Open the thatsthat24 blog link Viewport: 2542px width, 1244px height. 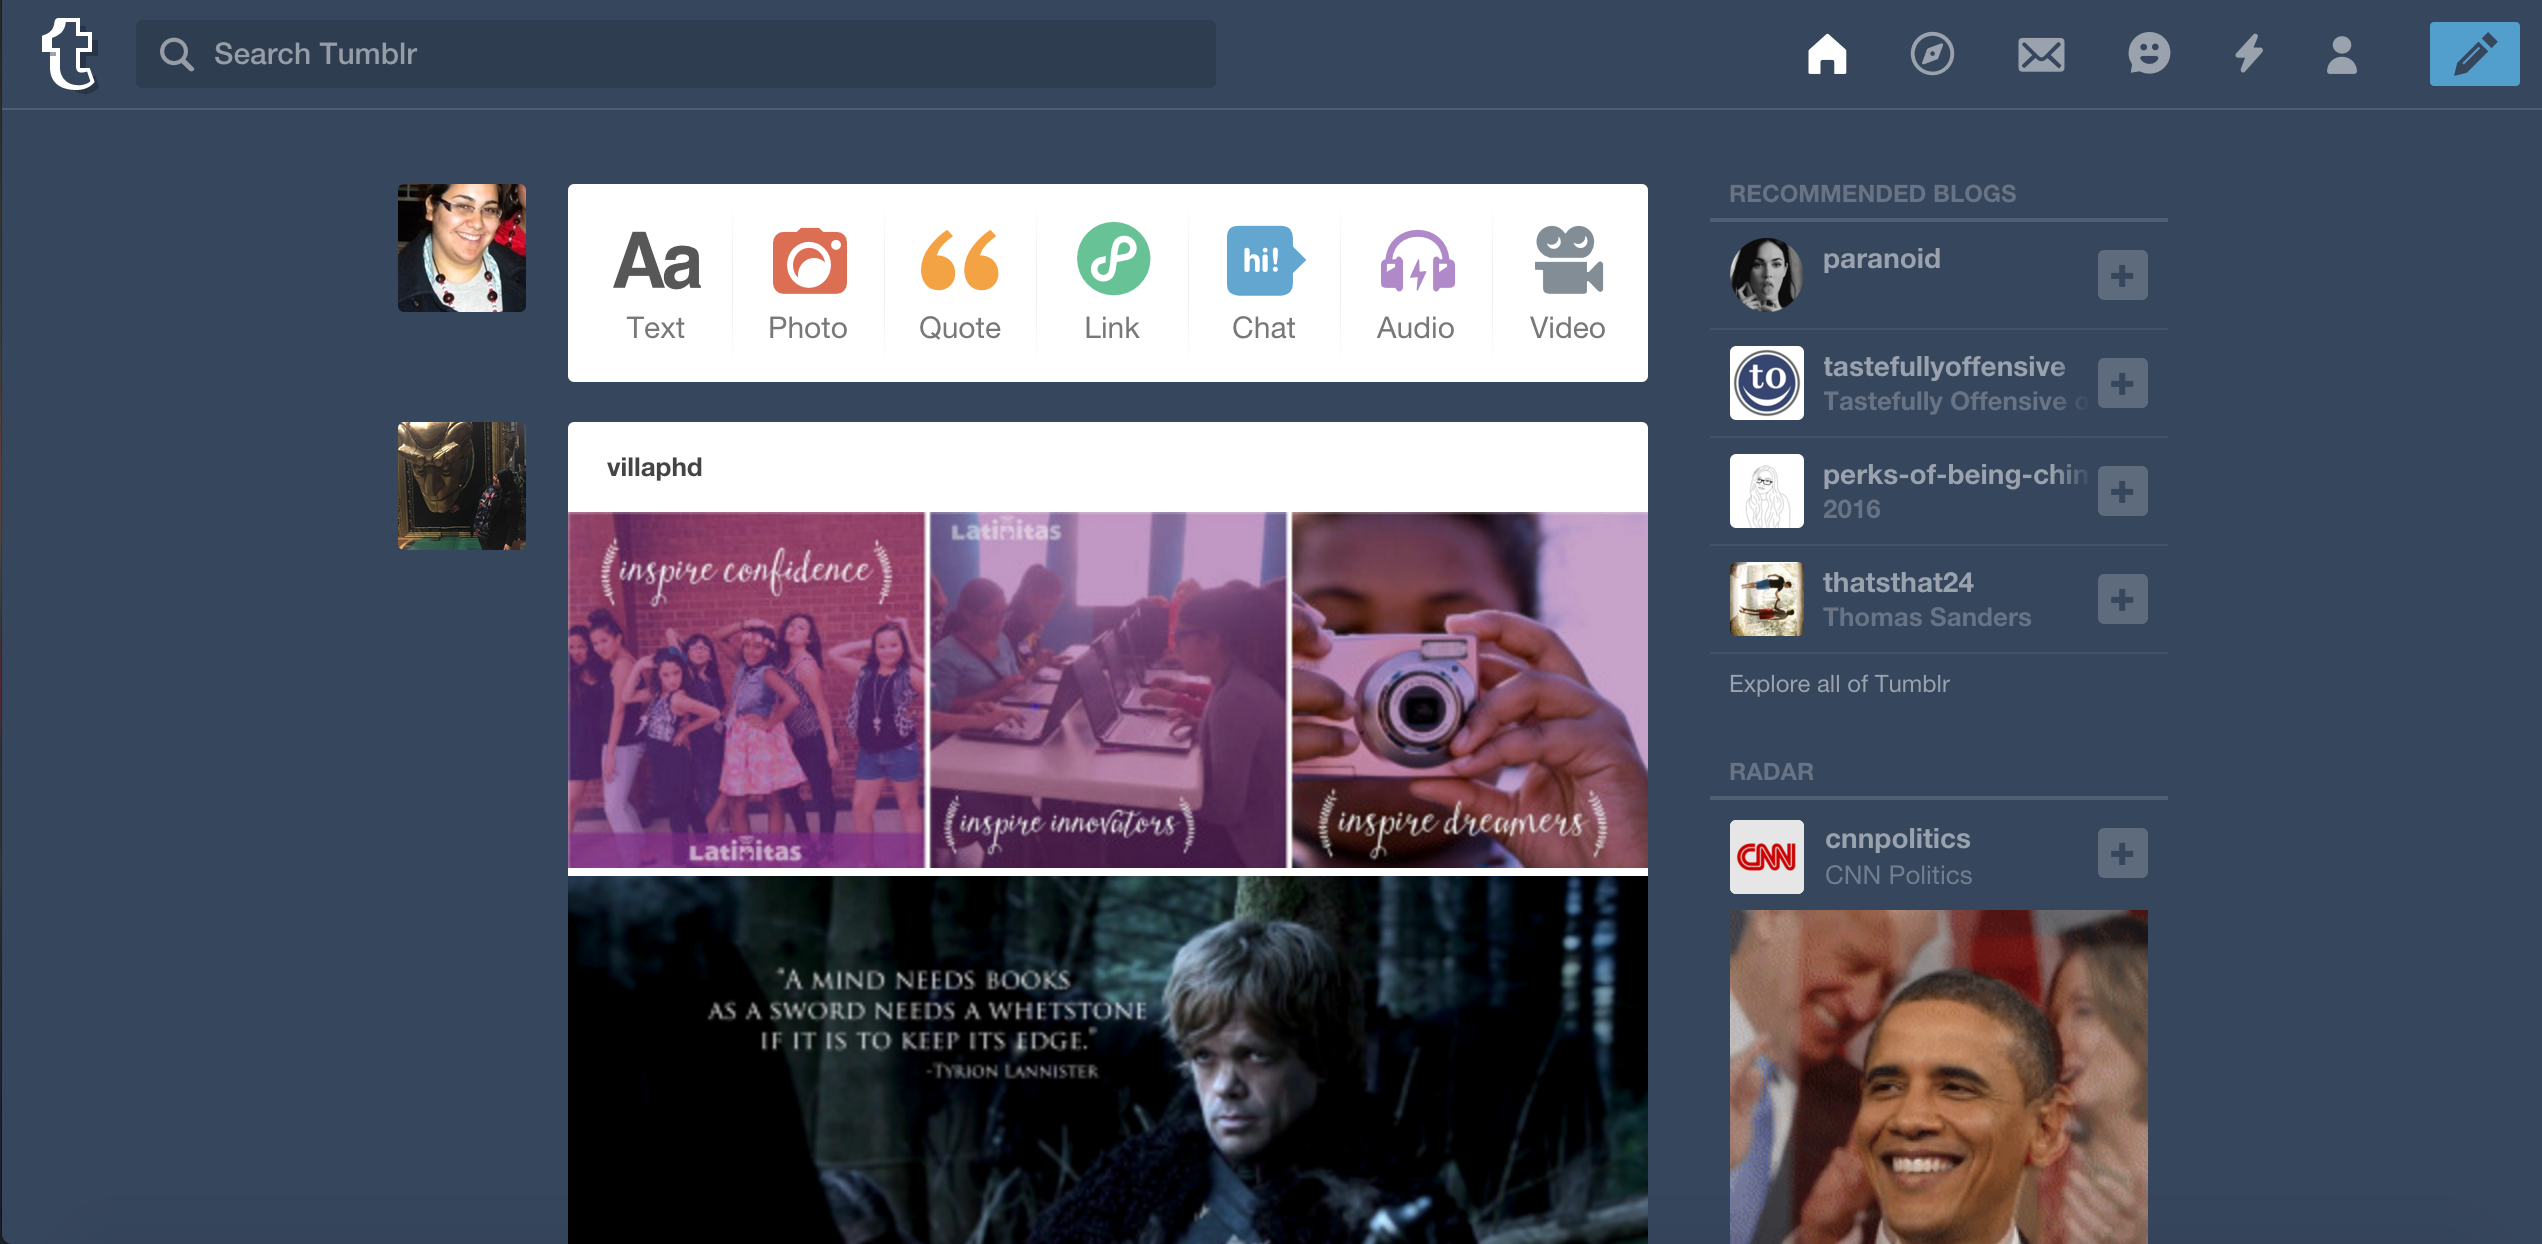1897,582
